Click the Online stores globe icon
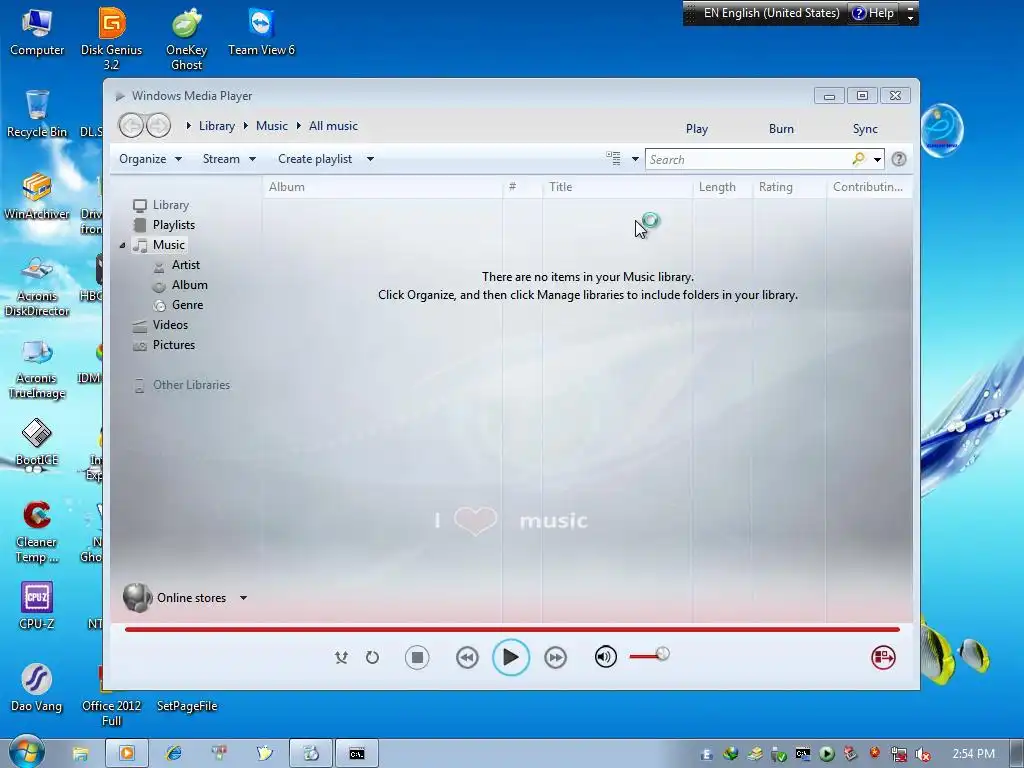Image resolution: width=1024 pixels, height=768 pixels. (137, 598)
